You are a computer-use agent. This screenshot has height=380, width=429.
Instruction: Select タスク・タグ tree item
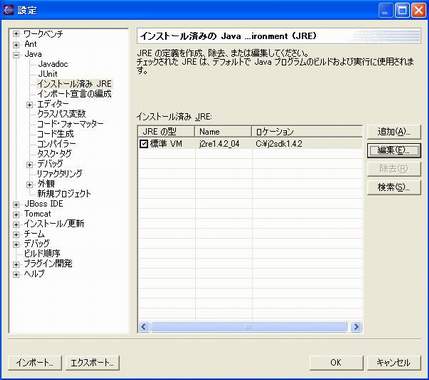tap(54, 154)
